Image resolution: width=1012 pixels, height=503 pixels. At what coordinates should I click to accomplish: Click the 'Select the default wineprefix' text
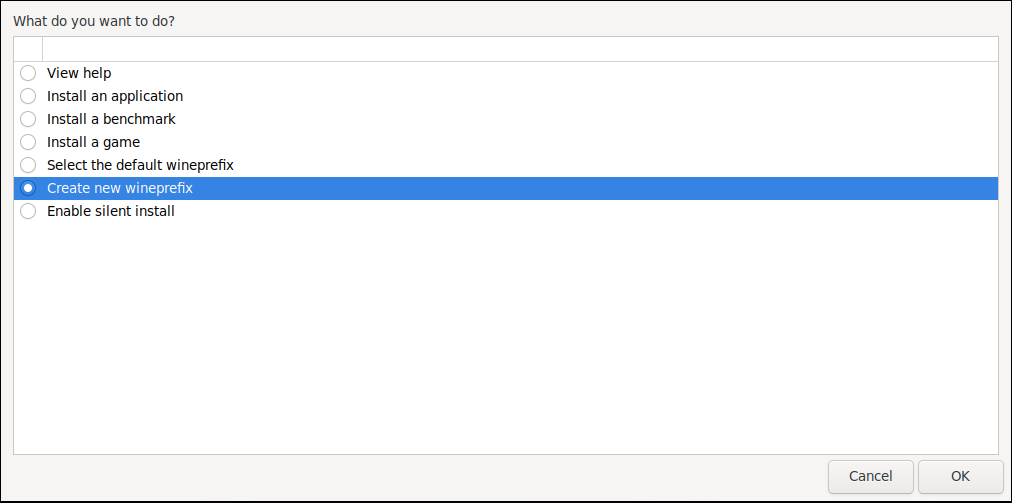(x=140, y=165)
